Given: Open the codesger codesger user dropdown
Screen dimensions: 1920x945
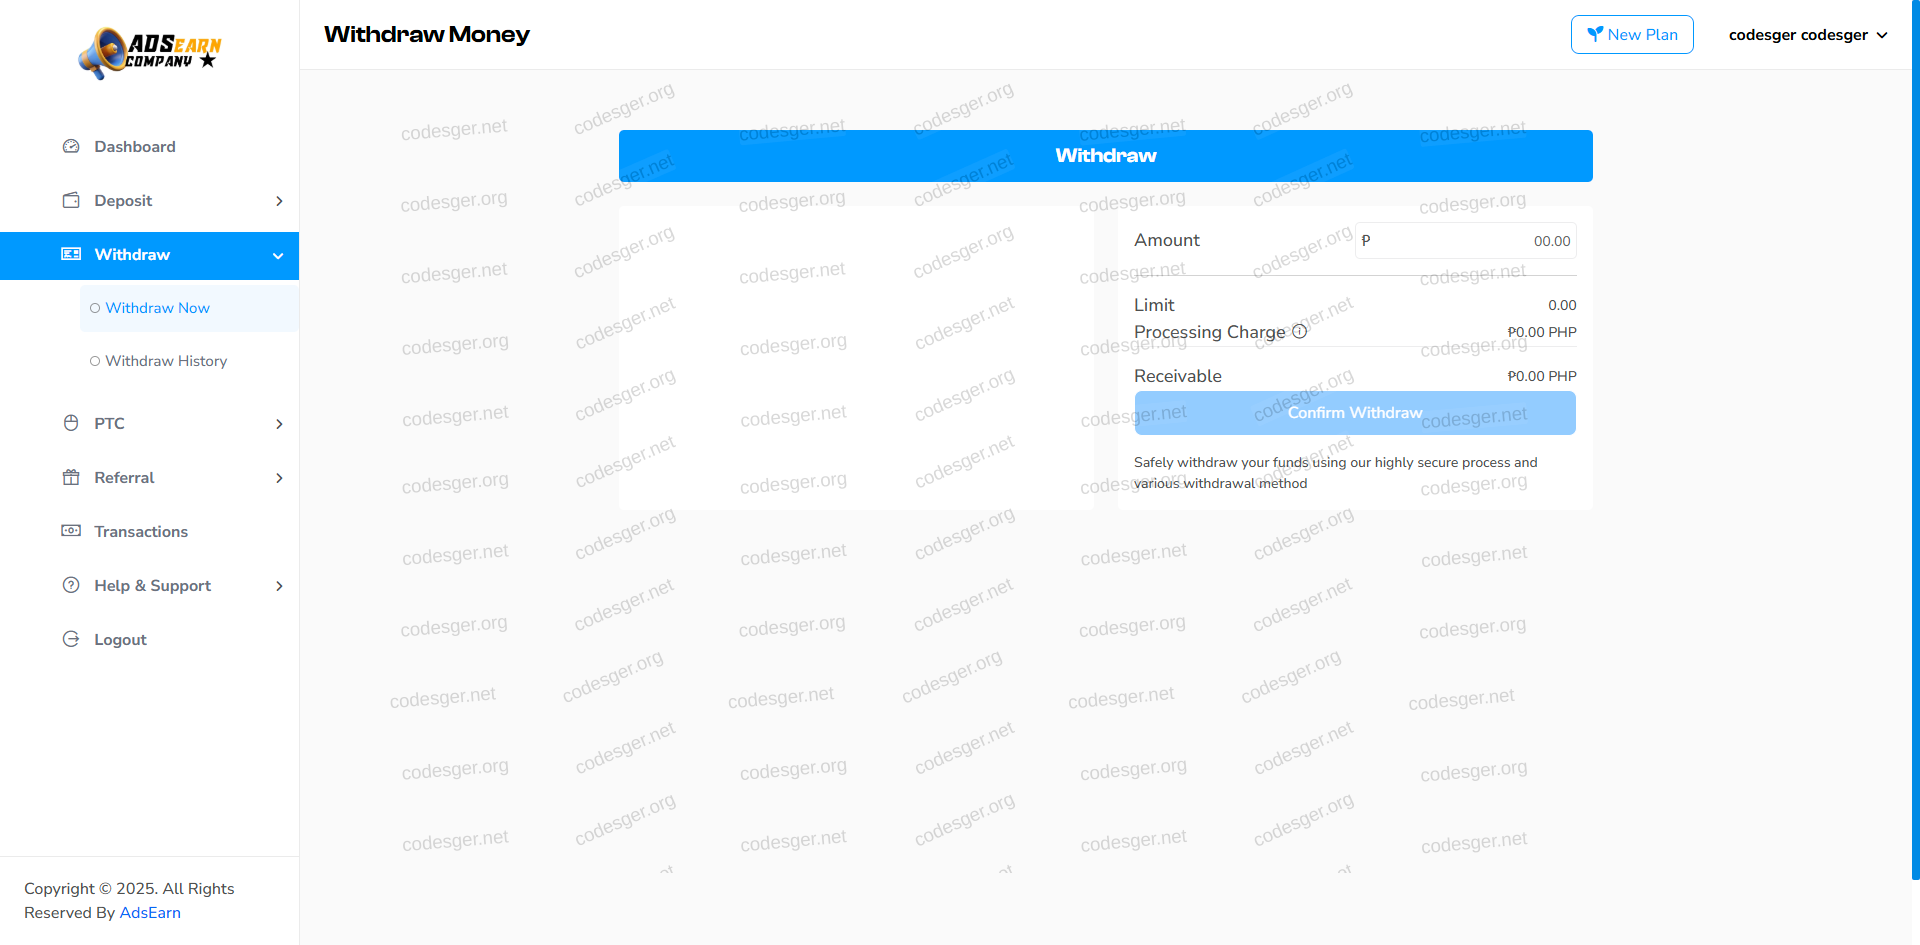Looking at the screenshot, I should (1807, 35).
